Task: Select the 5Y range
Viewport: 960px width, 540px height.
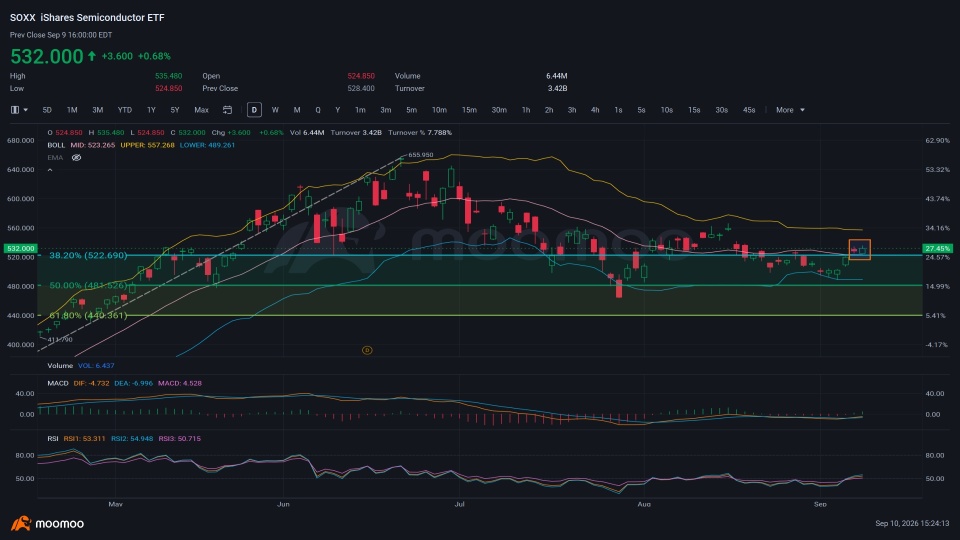Action: point(175,110)
